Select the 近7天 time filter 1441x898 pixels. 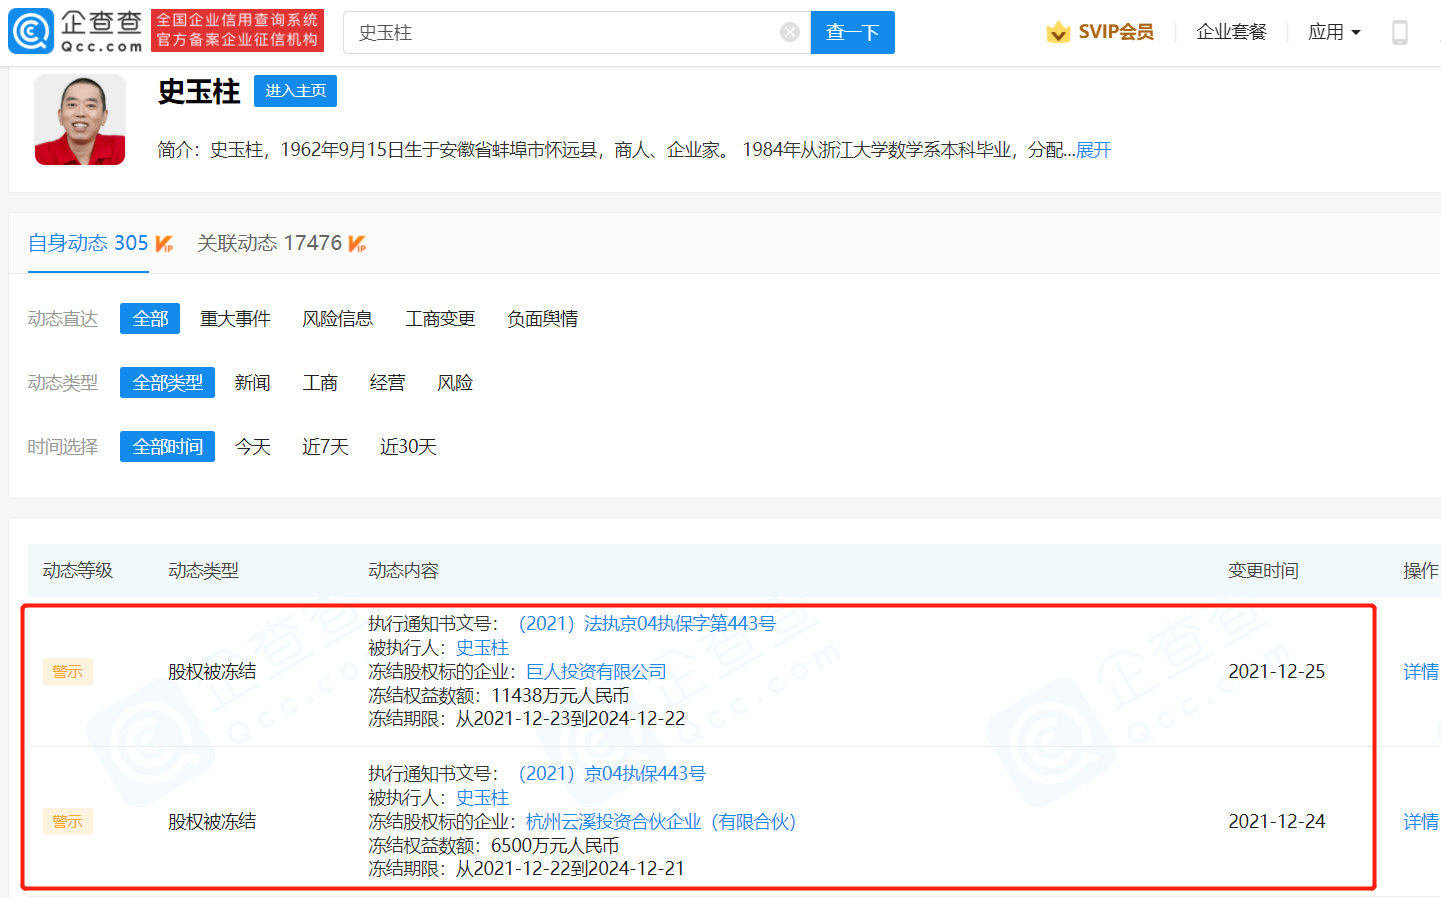click(324, 447)
